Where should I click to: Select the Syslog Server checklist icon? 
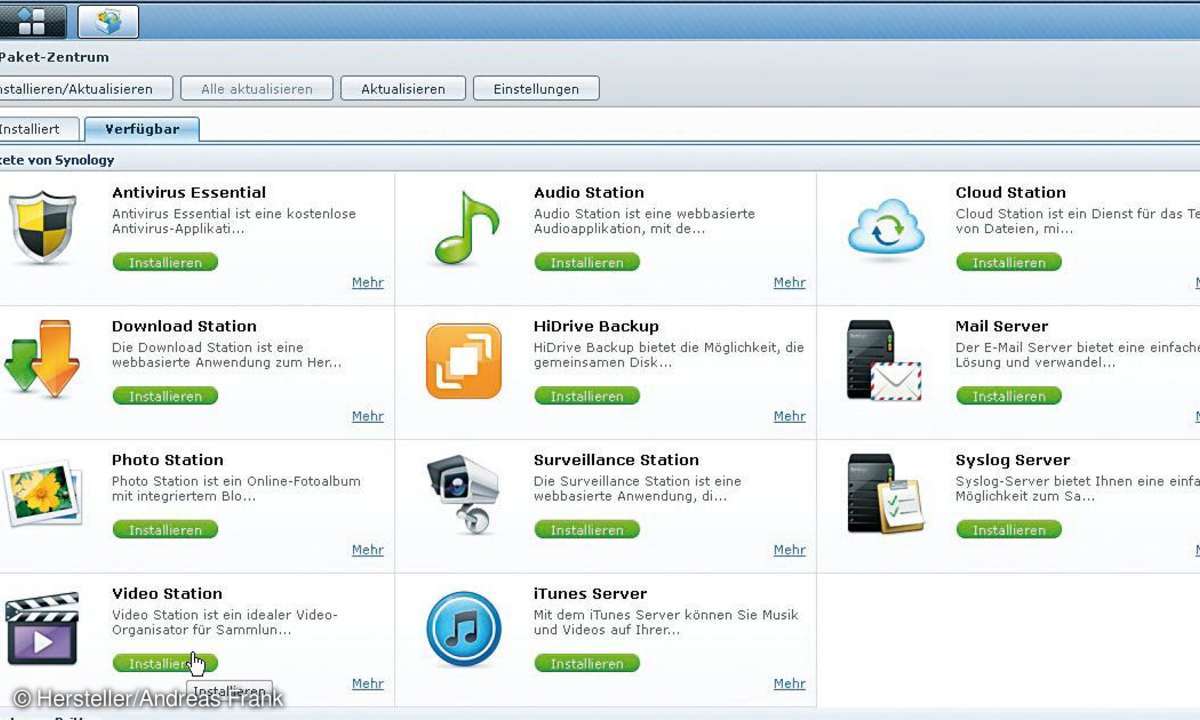(886, 494)
